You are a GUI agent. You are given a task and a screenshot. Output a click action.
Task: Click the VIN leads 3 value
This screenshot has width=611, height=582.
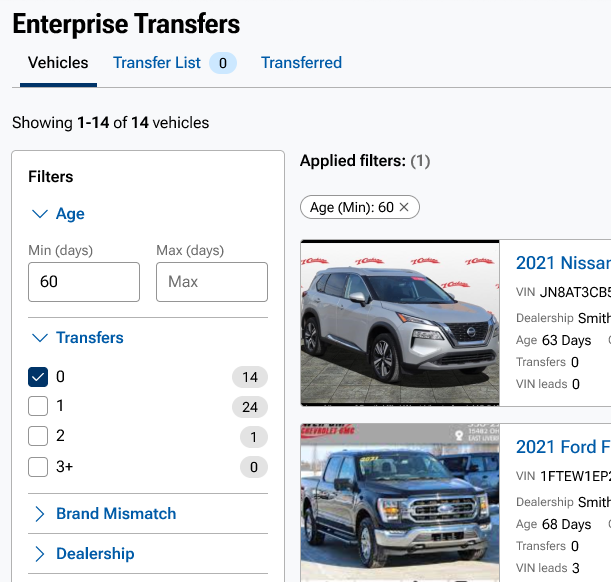tap(576, 568)
